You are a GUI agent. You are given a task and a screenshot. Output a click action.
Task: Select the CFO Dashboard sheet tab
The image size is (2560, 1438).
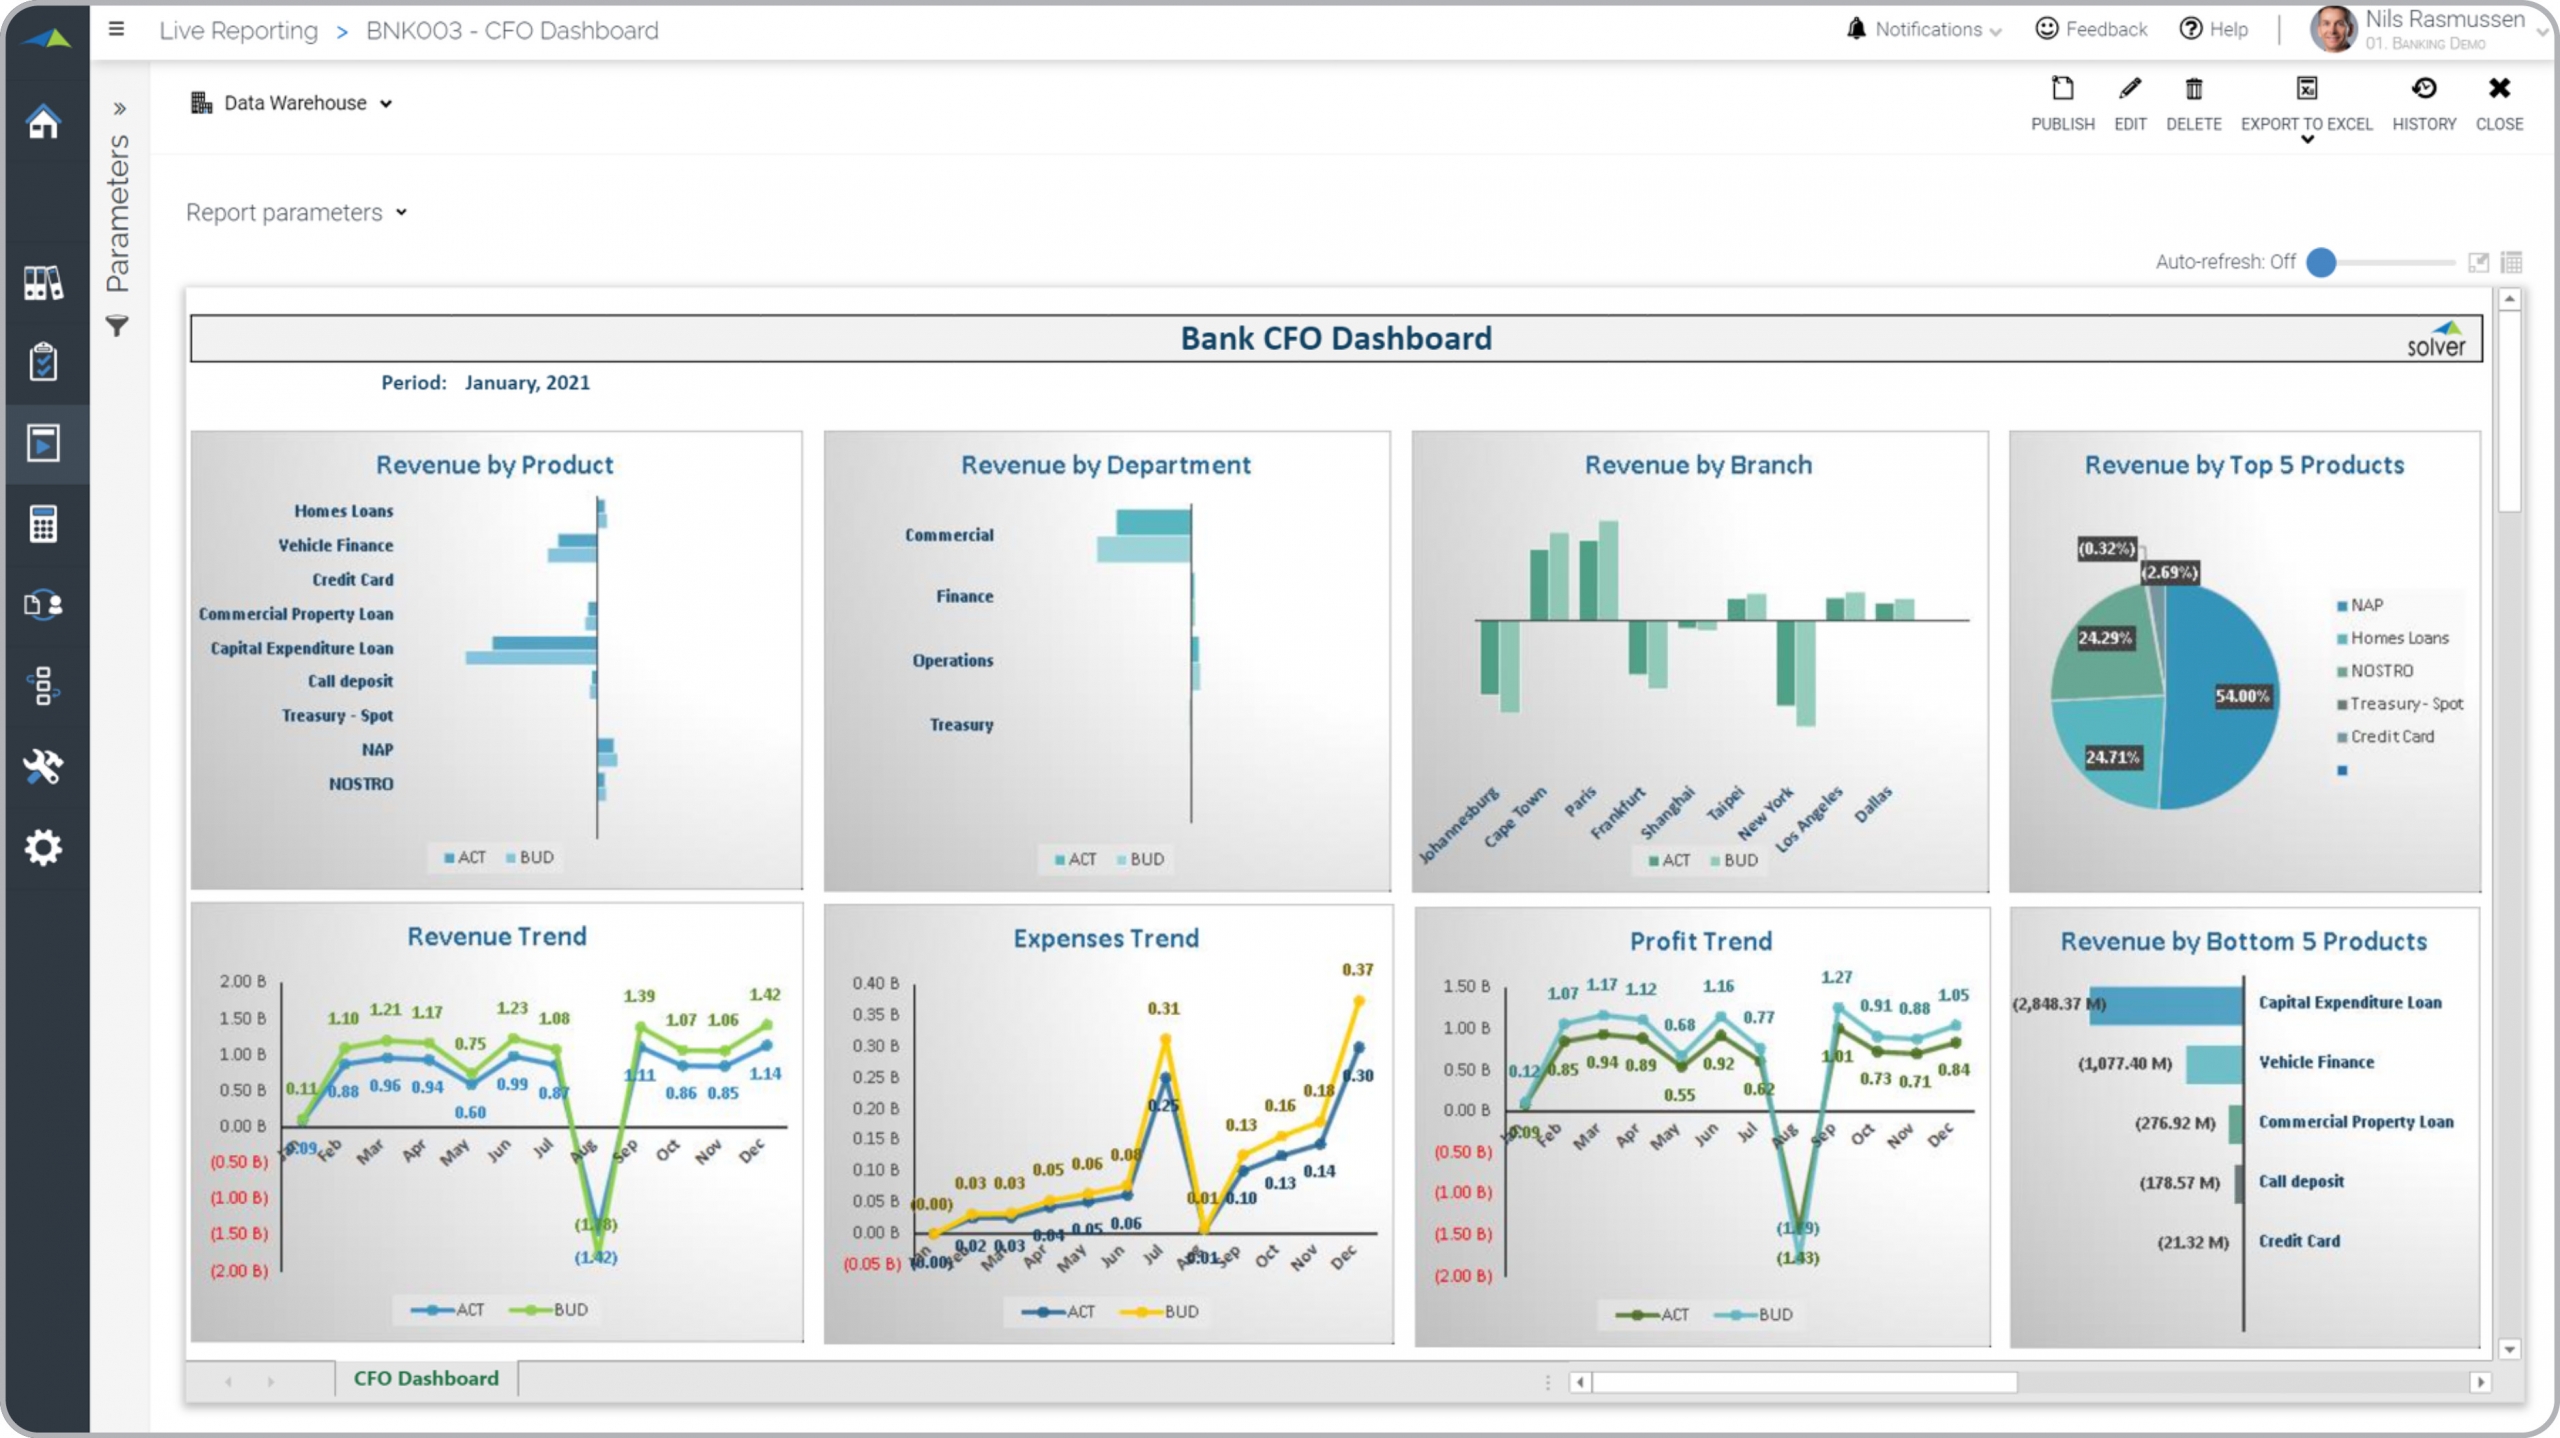(x=426, y=1378)
